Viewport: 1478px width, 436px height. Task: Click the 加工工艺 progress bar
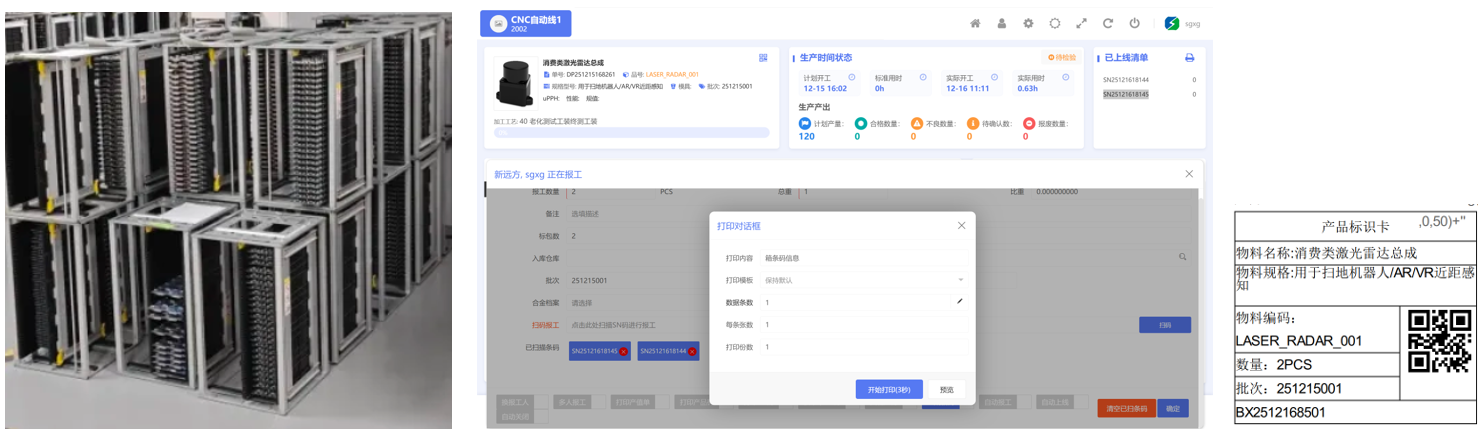(x=631, y=132)
